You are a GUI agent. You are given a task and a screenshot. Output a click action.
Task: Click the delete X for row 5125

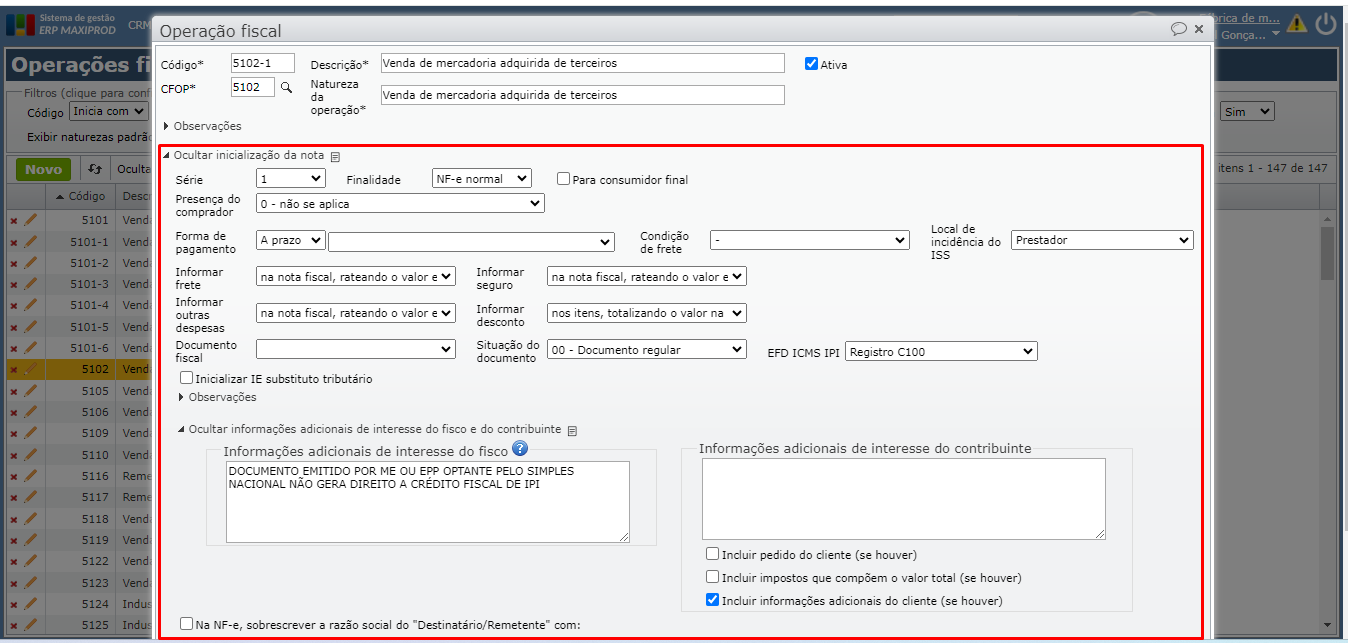14,626
